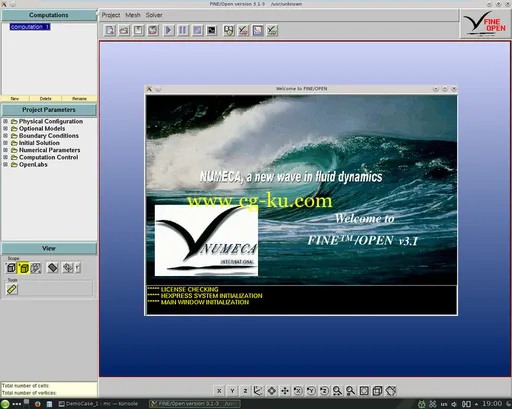Click the rotate about Y icon
Viewport: 512px width, 409px height.
click(311, 391)
